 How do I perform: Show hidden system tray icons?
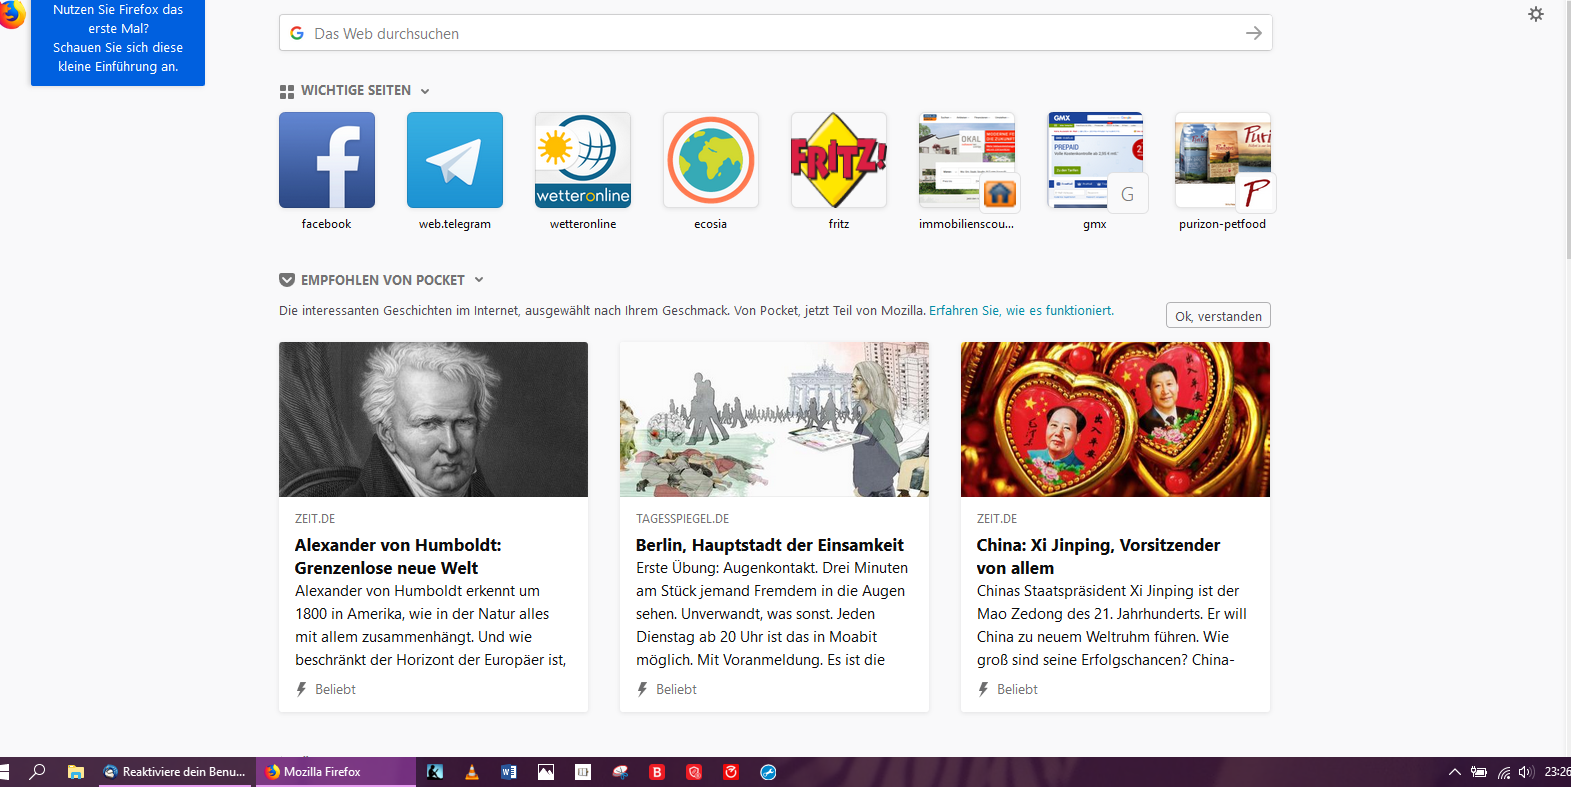coord(1454,772)
